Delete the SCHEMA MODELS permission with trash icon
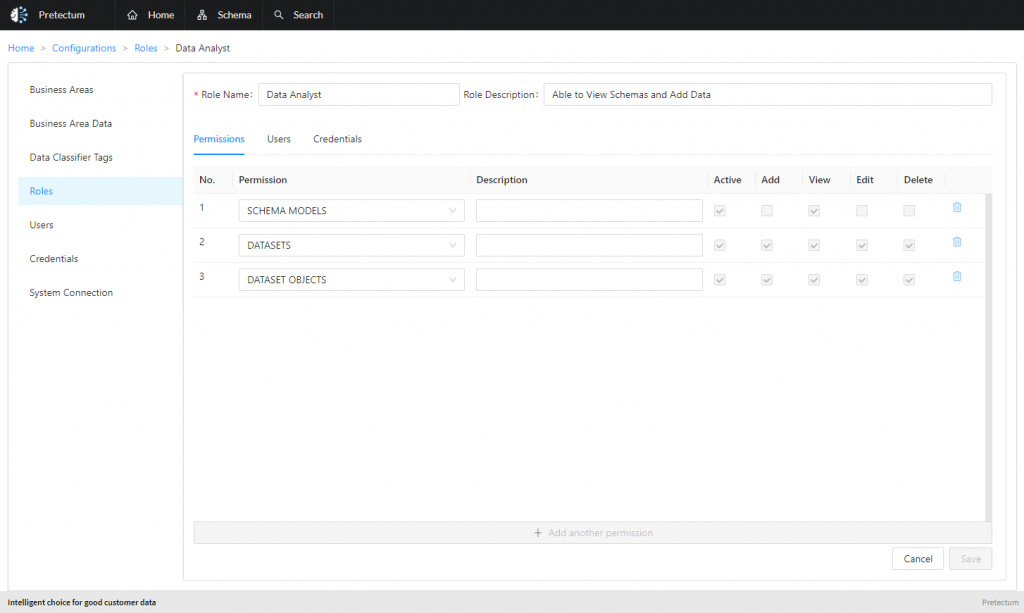This screenshot has height=613, width=1024. [957, 207]
